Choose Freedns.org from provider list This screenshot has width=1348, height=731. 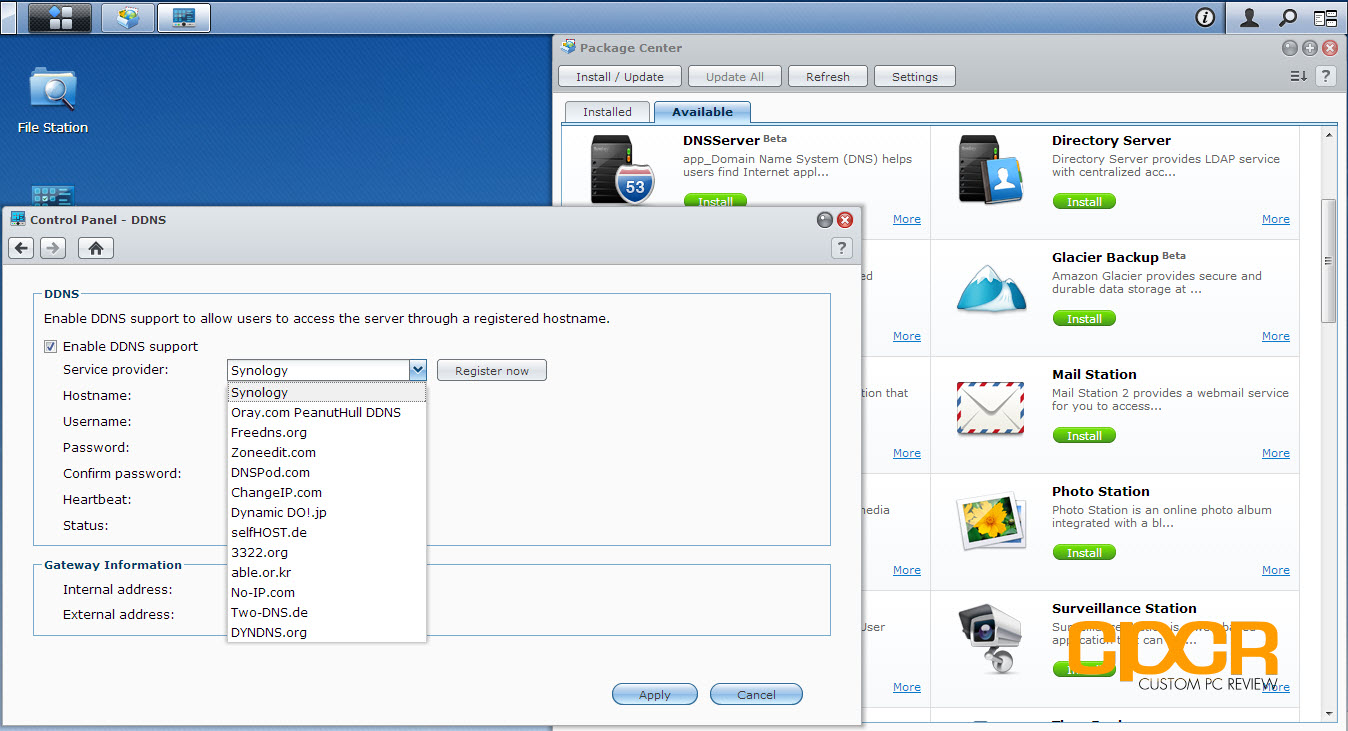point(327,433)
